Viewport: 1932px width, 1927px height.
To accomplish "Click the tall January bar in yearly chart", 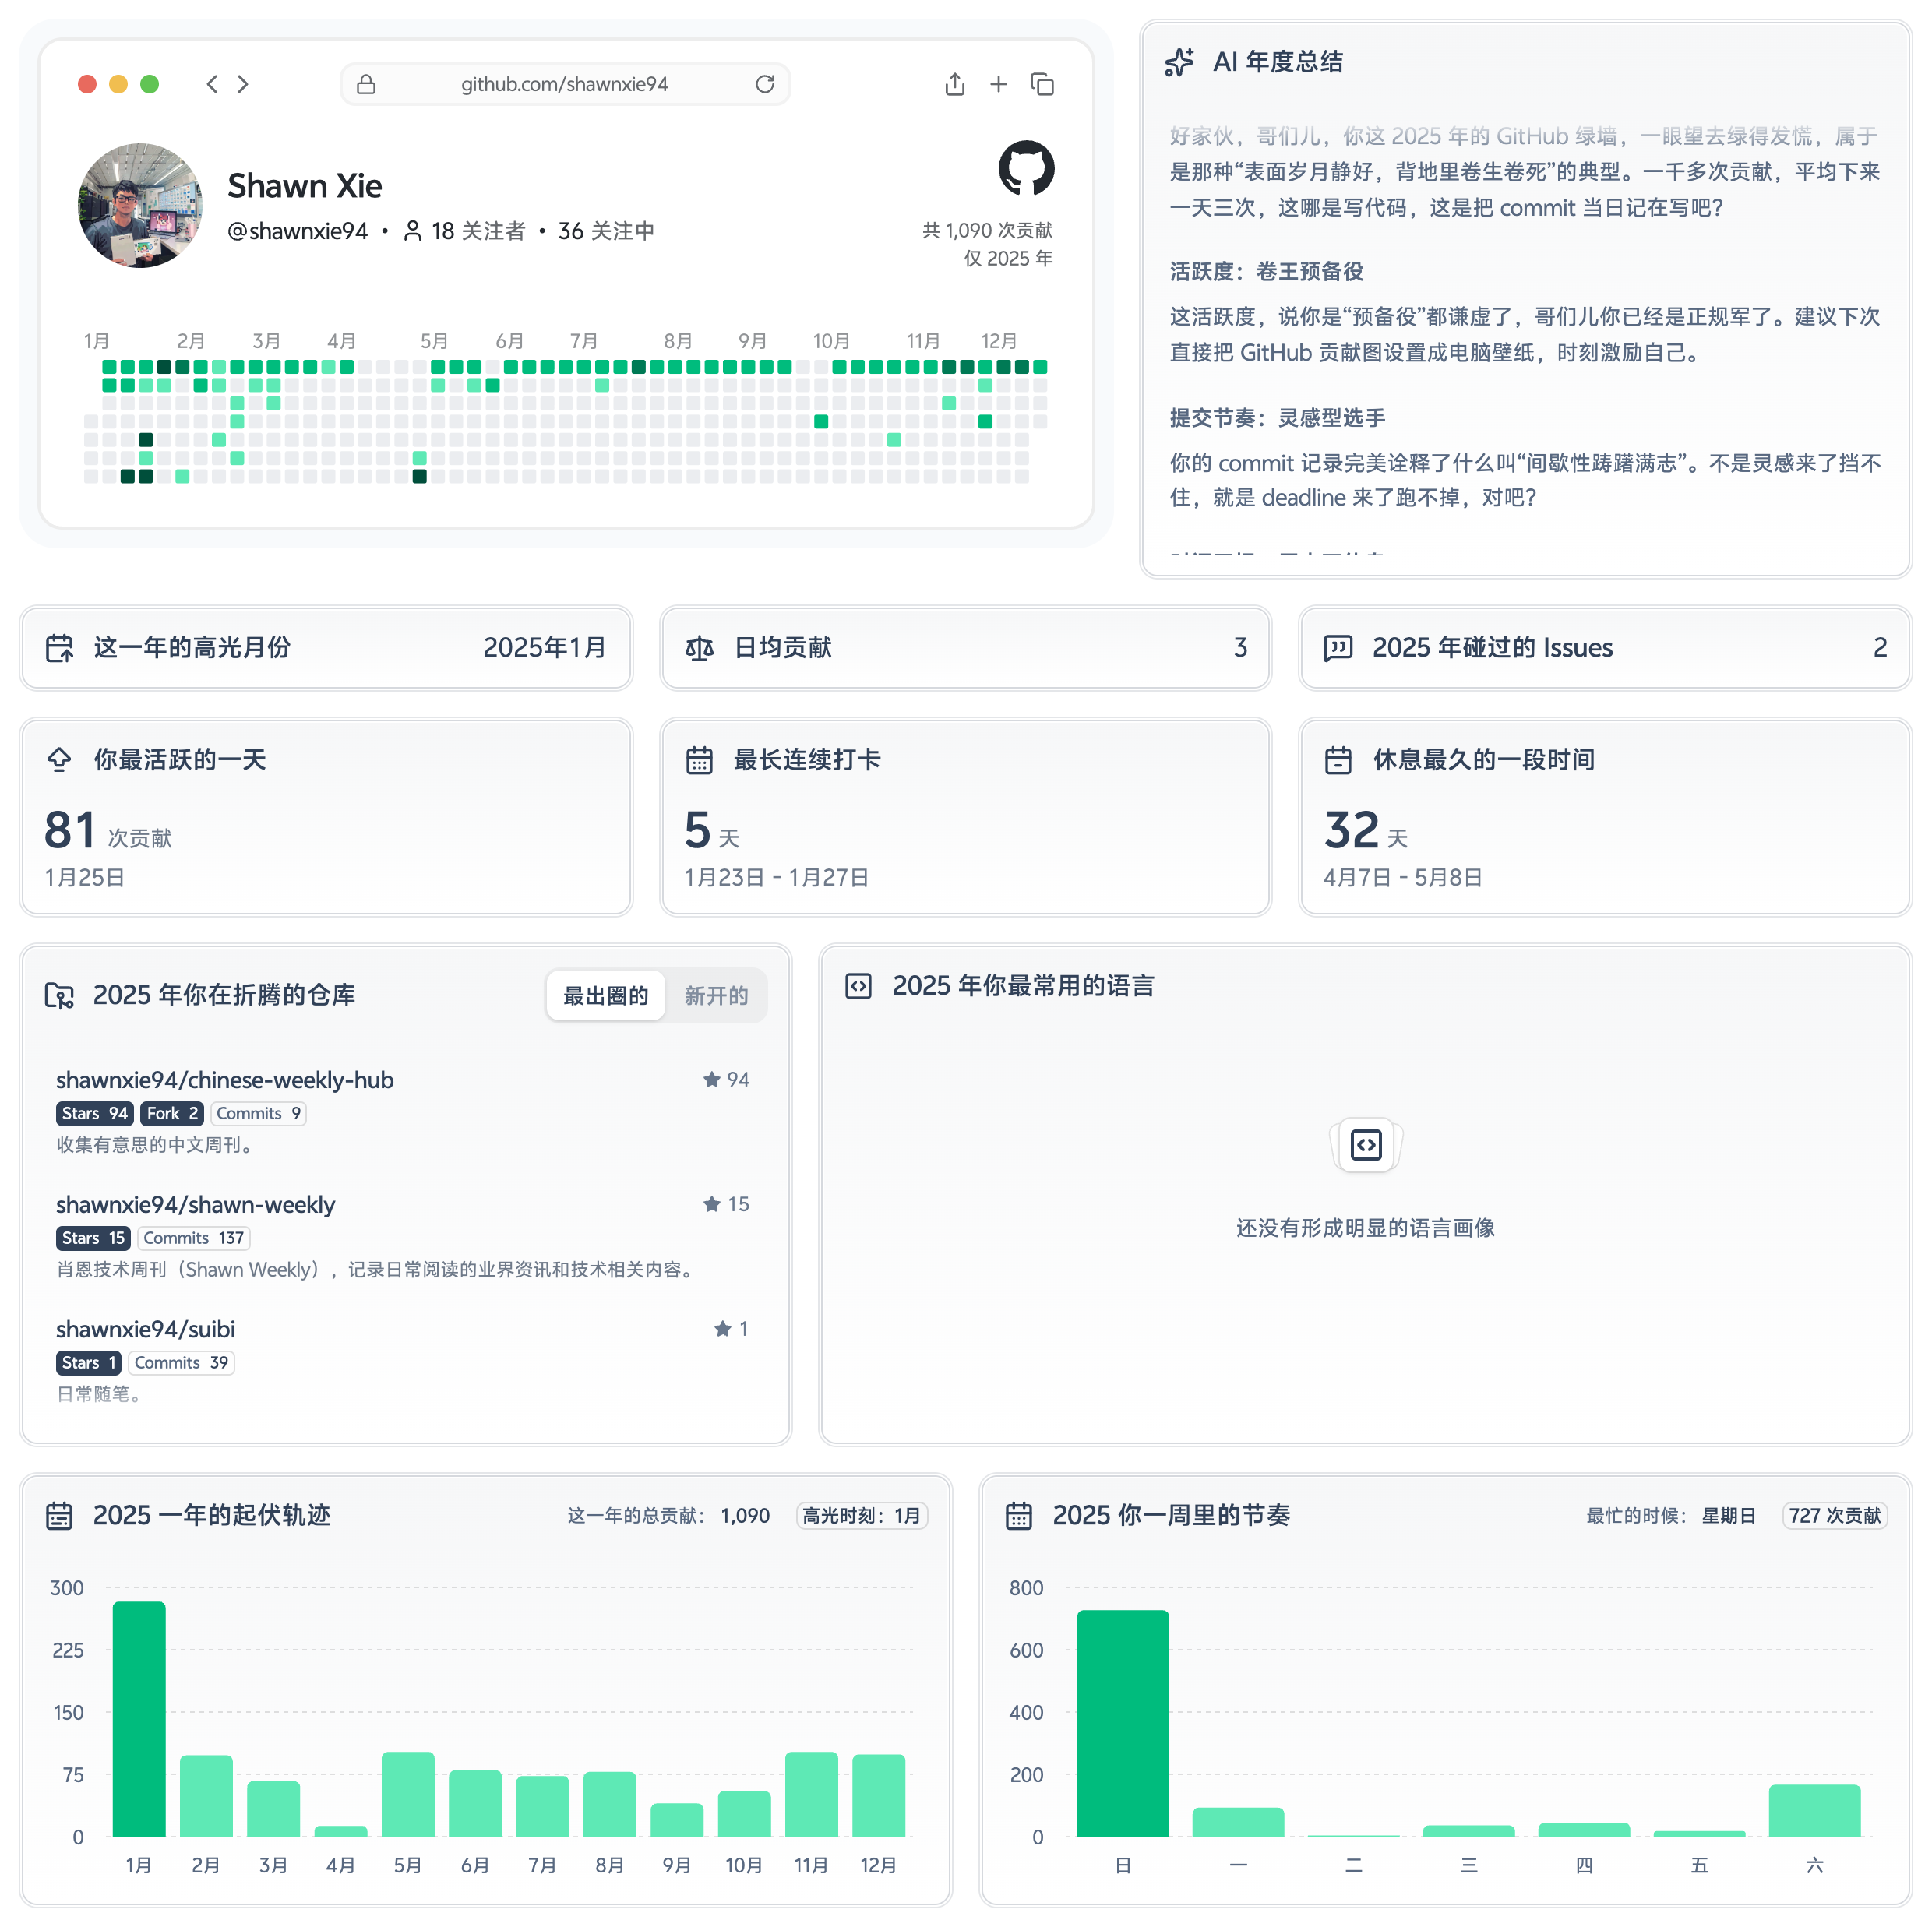I will coord(139,1718).
